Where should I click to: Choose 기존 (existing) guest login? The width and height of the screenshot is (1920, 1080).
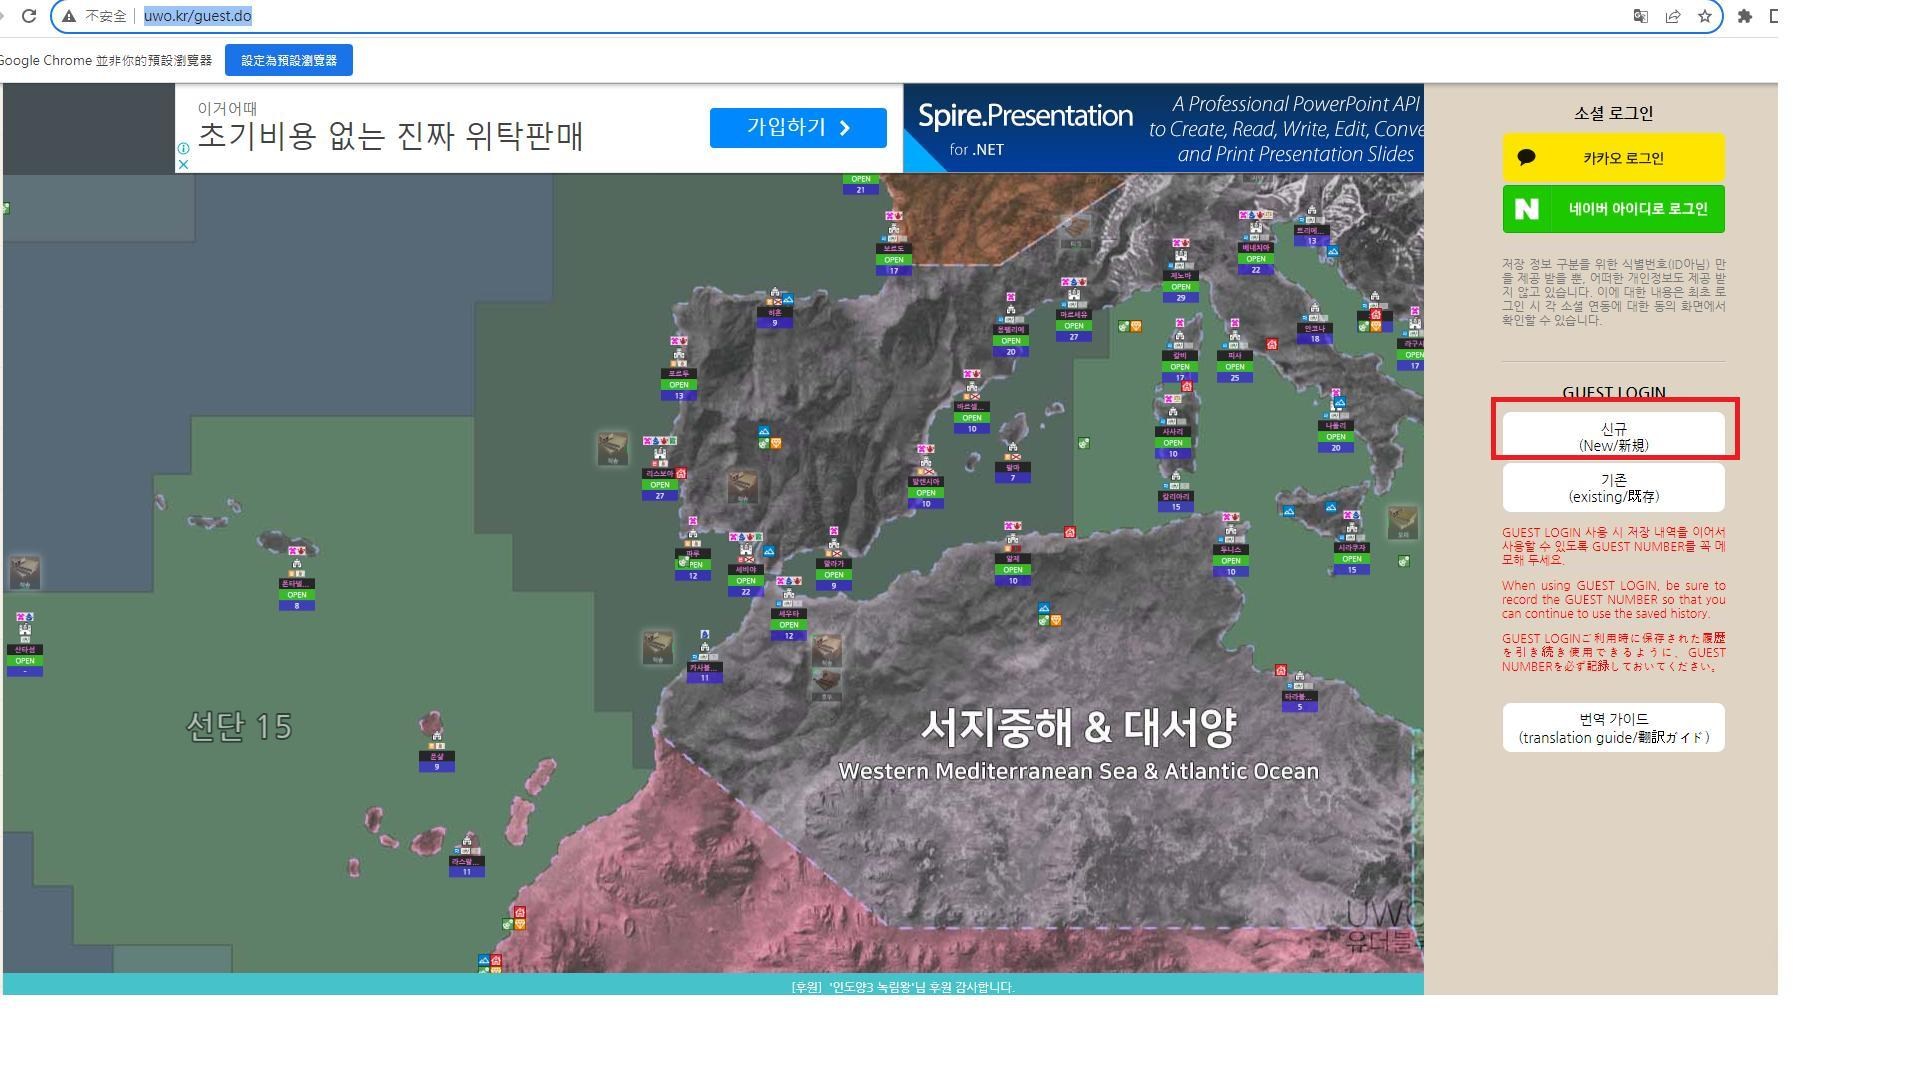pos(1612,488)
